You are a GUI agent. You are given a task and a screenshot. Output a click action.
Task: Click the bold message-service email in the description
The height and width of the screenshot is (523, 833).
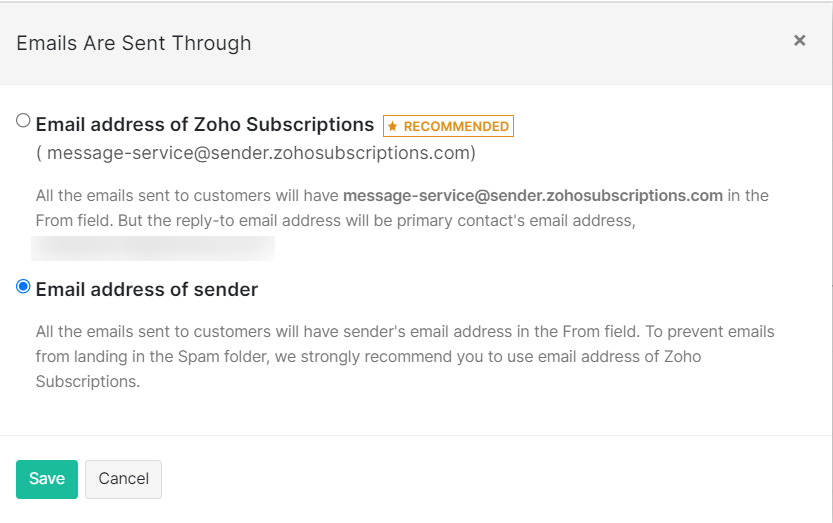click(x=532, y=195)
